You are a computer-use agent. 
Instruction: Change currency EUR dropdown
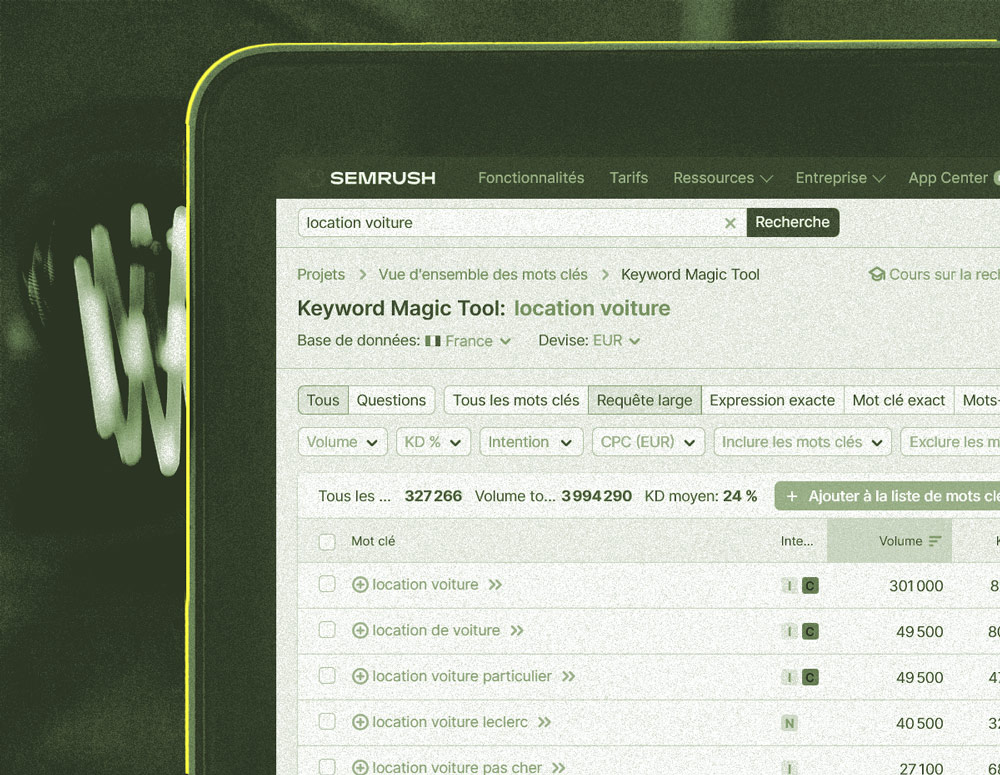click(x=616, y=341)
